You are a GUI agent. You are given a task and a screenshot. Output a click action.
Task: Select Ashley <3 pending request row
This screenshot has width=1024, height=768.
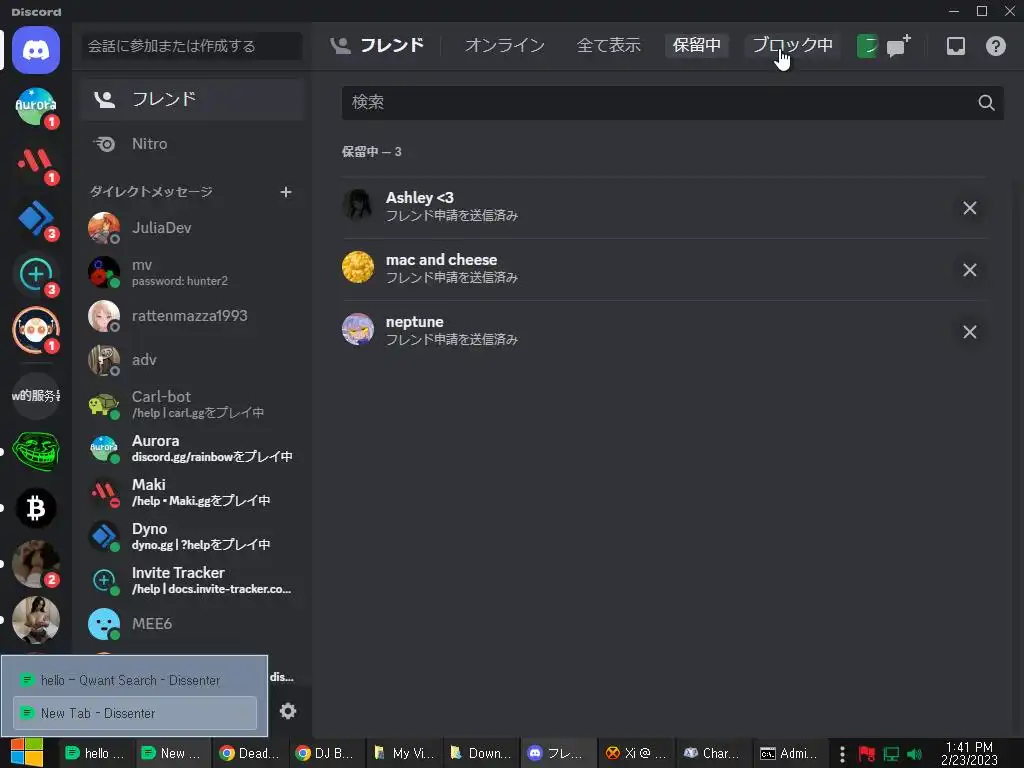664,208
